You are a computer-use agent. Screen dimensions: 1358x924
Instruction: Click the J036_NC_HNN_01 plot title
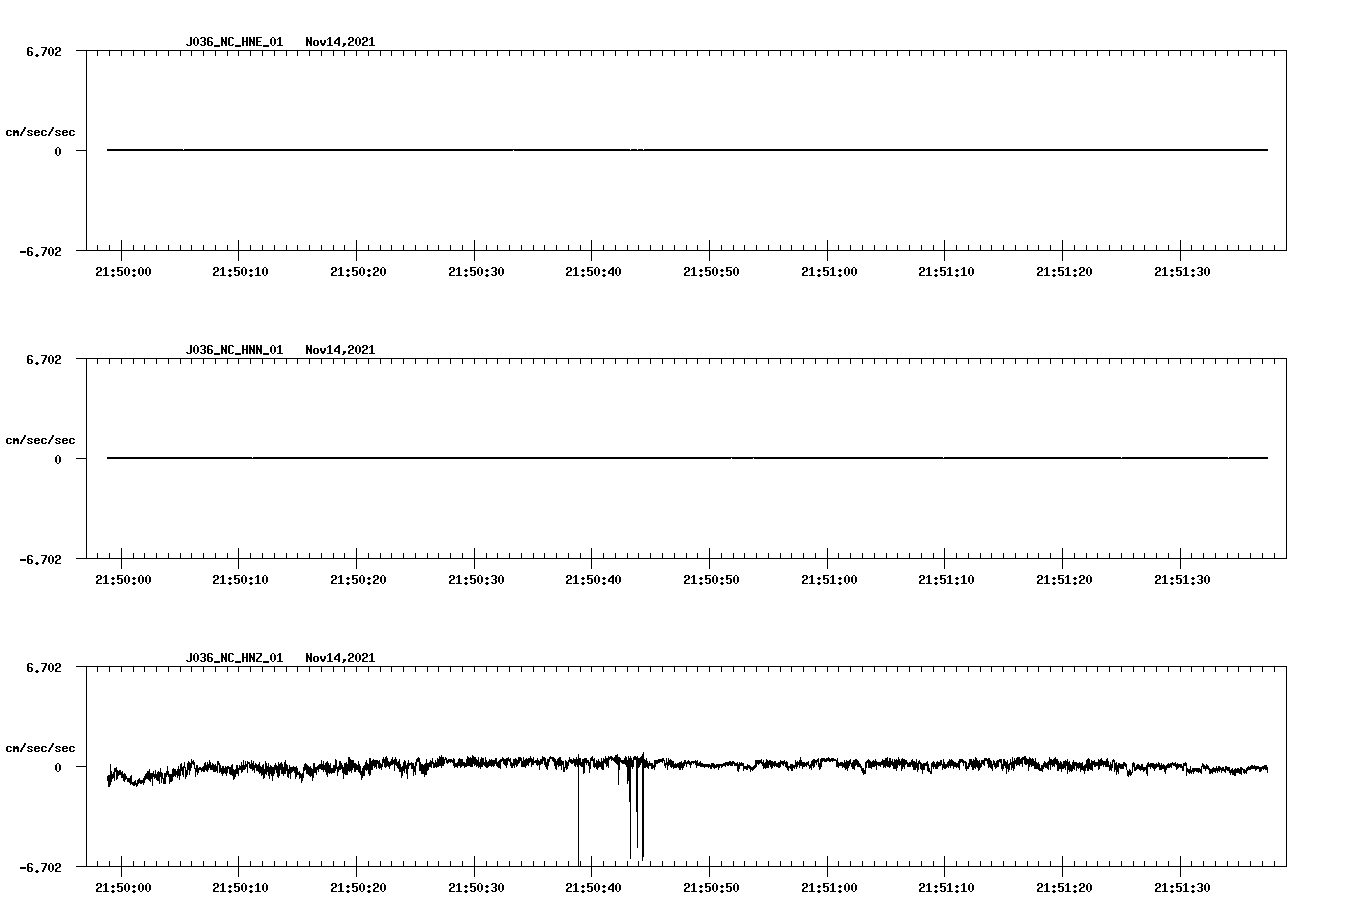click(234, 350)
